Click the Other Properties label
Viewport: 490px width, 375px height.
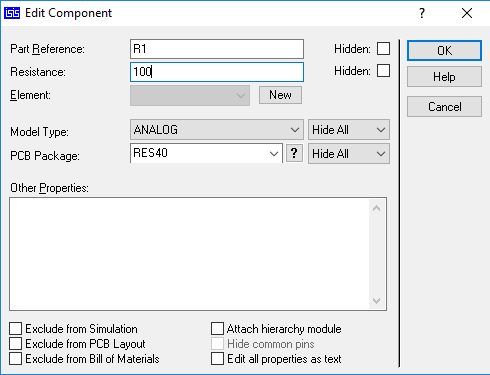pyautogui.click(x=49, y=188)
